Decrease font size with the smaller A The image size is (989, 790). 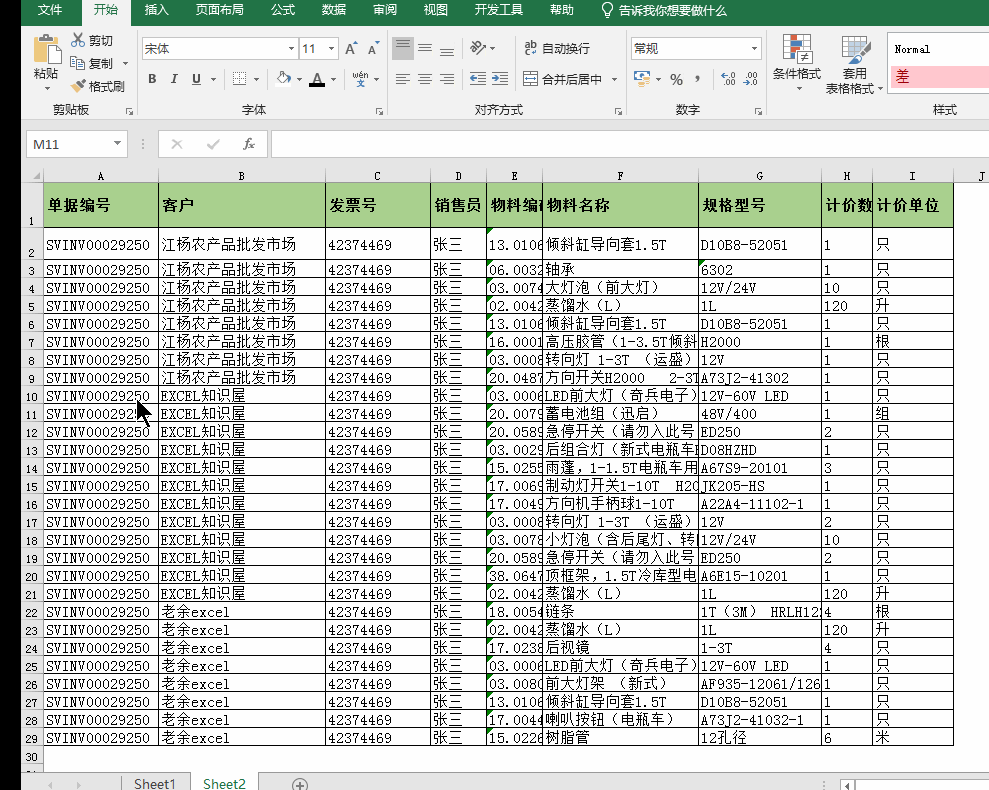(x=373, y=49)
